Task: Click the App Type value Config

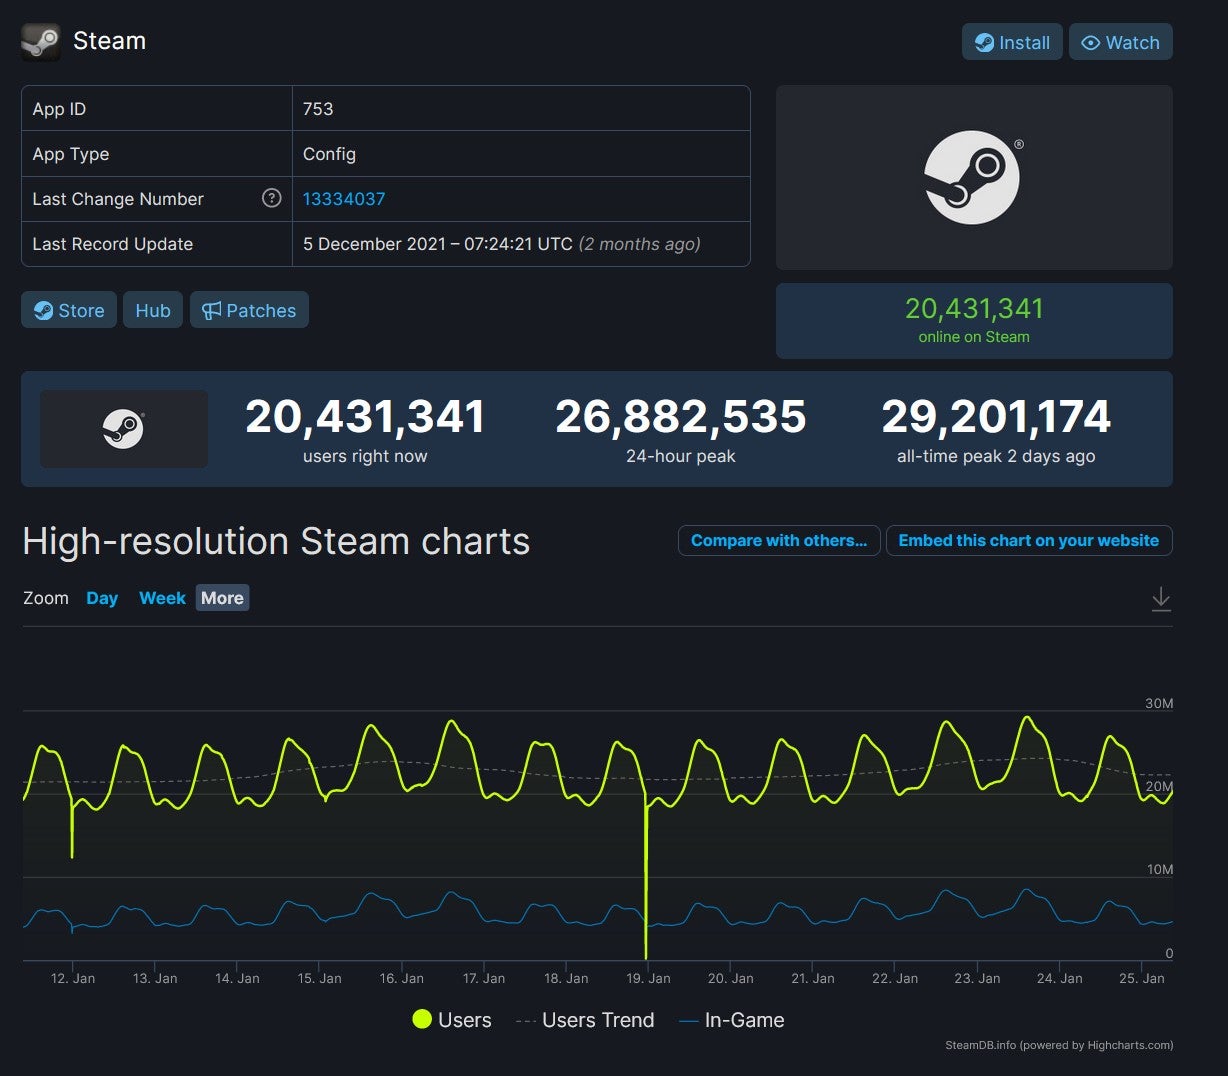Action: [x=329, y=154]
